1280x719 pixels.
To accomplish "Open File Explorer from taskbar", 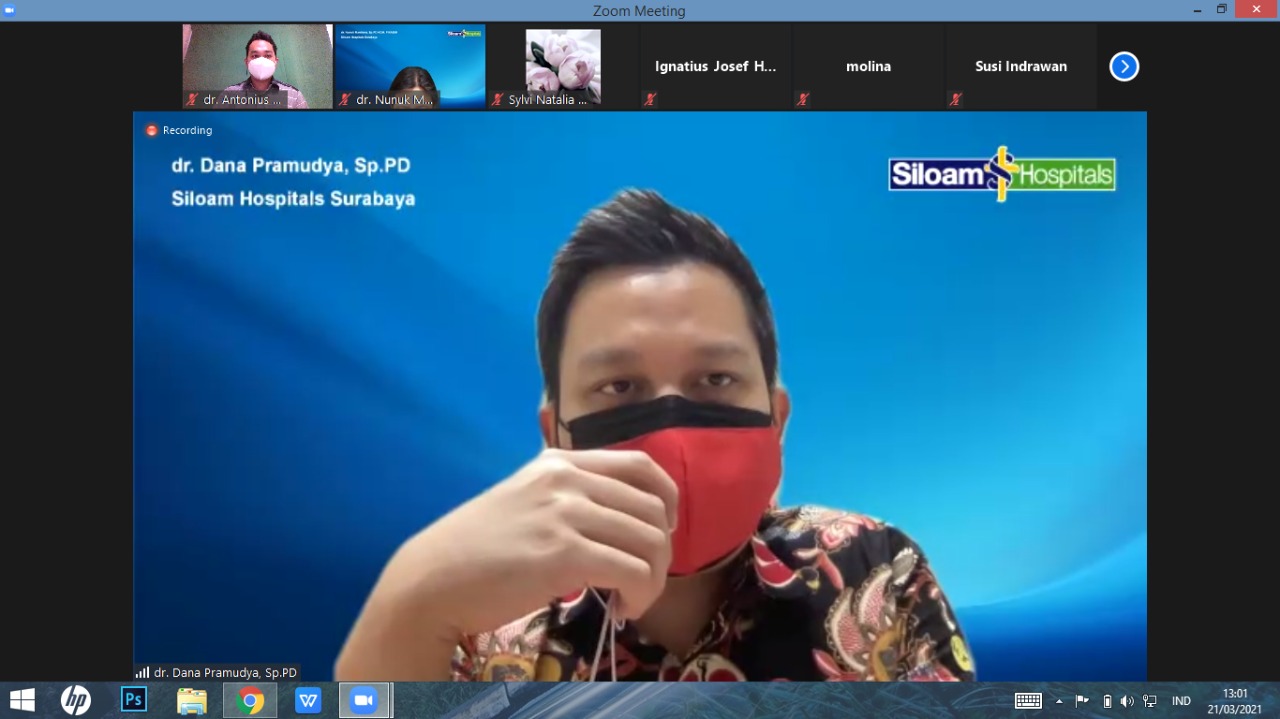I will (192, 700).
